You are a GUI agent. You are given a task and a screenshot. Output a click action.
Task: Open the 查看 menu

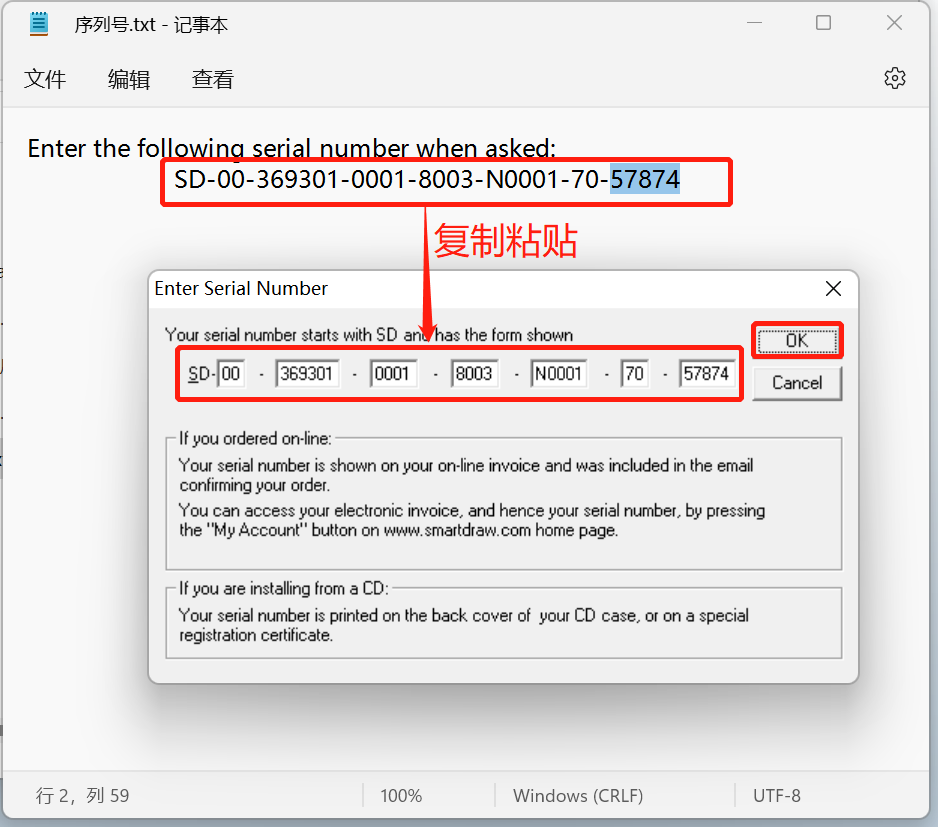coord(212,79)
